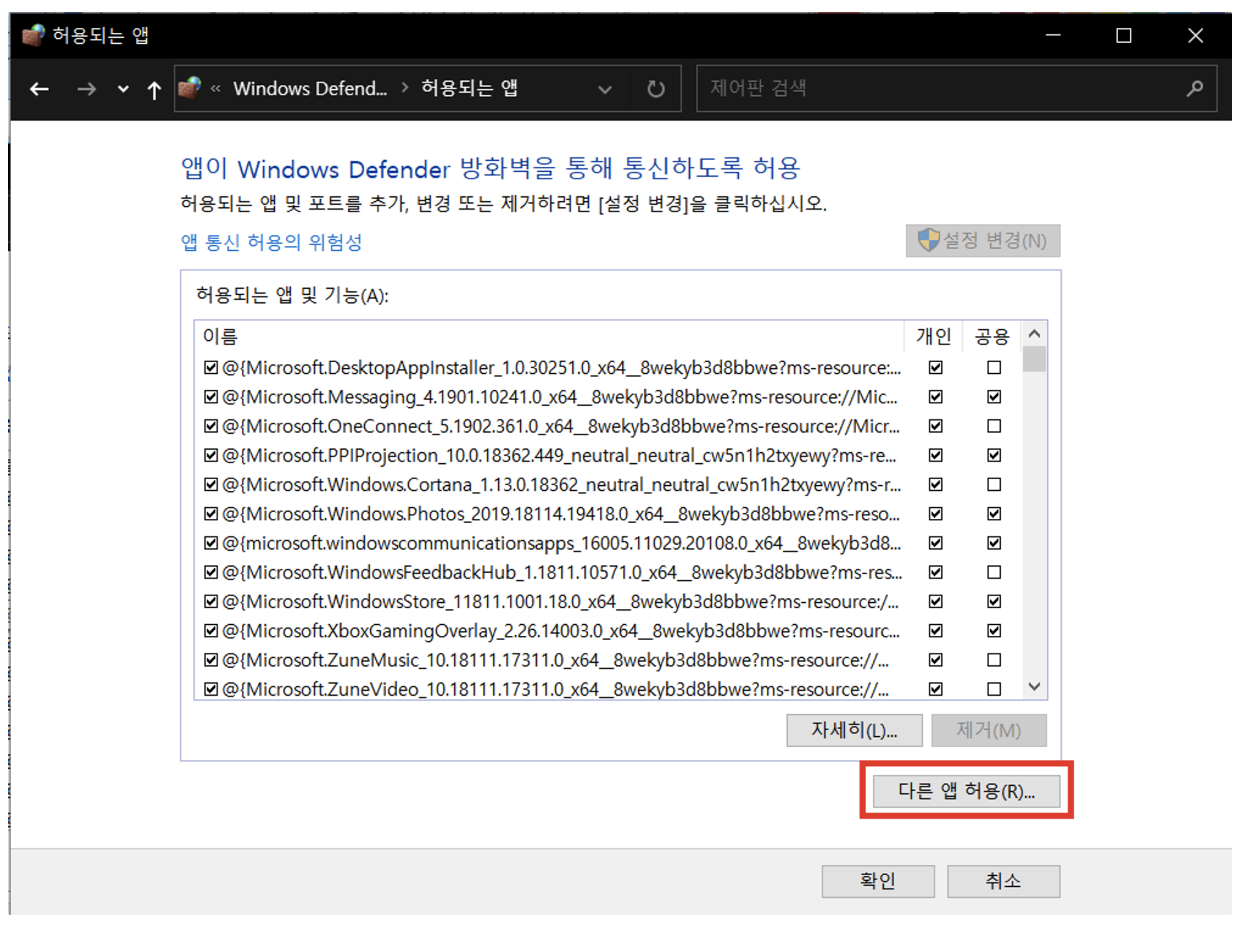This screenshot has height=940, width=1252.
Task: Click in the 제어판 검색 field
Action: tap(940, 88)
